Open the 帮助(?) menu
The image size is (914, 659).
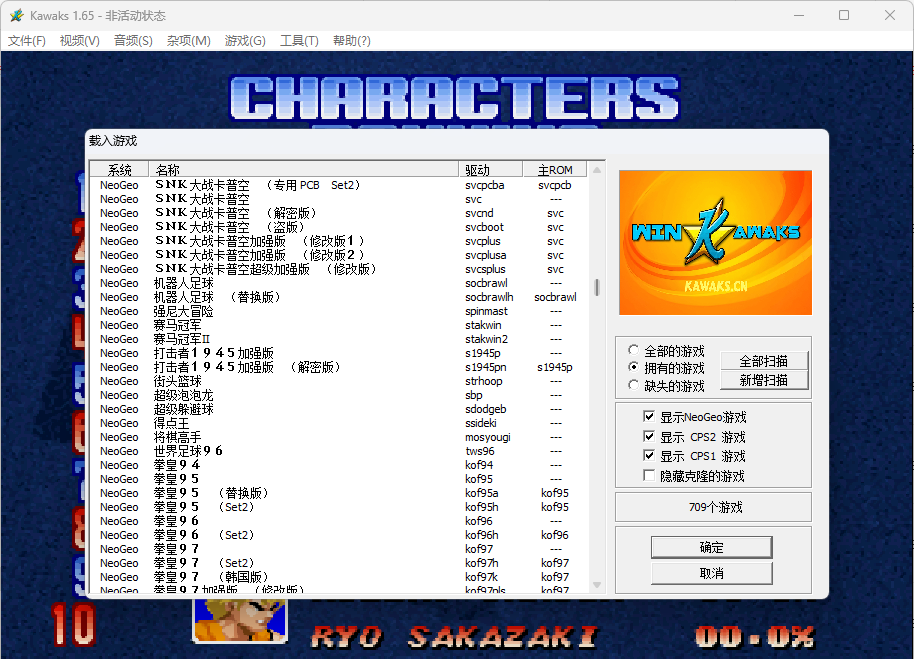pyautogui.click(x=351, y=41)
